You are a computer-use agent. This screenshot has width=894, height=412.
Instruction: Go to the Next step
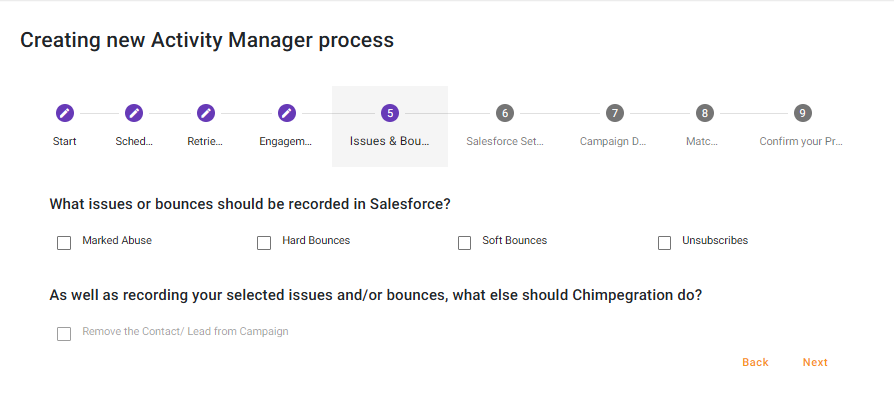815,362
